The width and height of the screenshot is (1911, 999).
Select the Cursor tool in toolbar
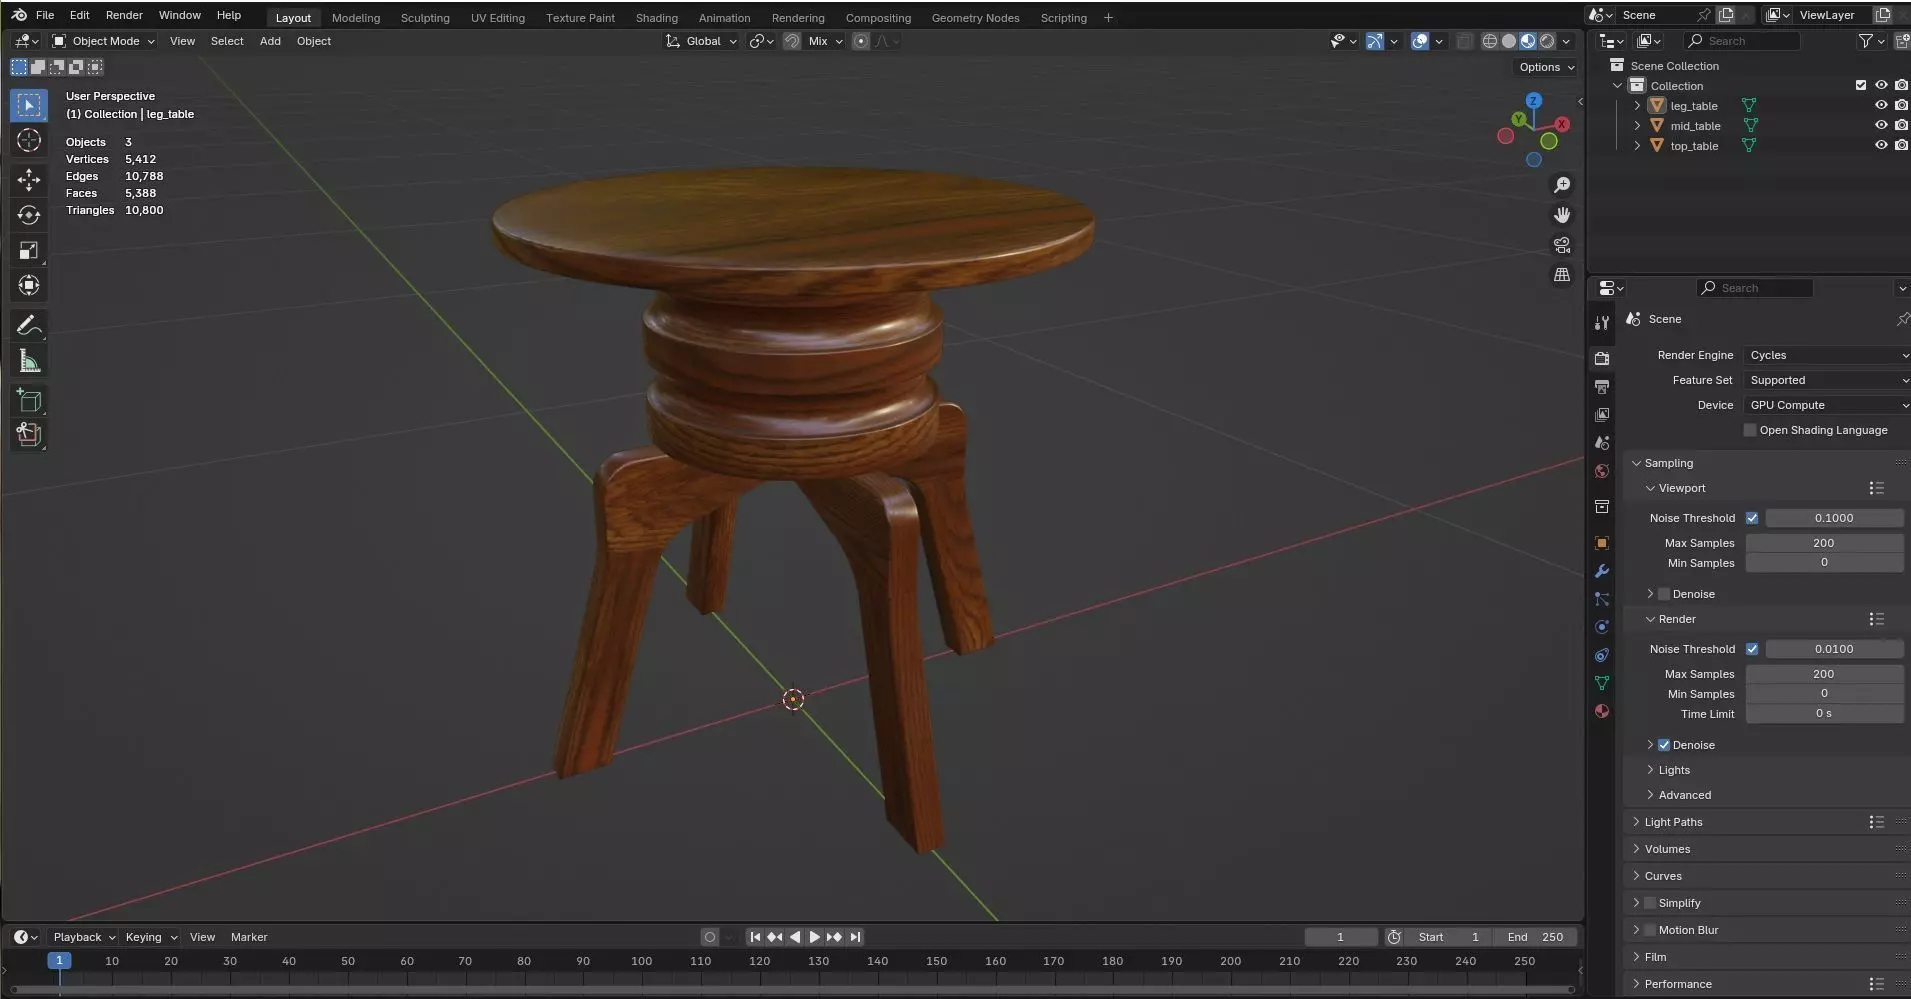click(x=29, y=141)
